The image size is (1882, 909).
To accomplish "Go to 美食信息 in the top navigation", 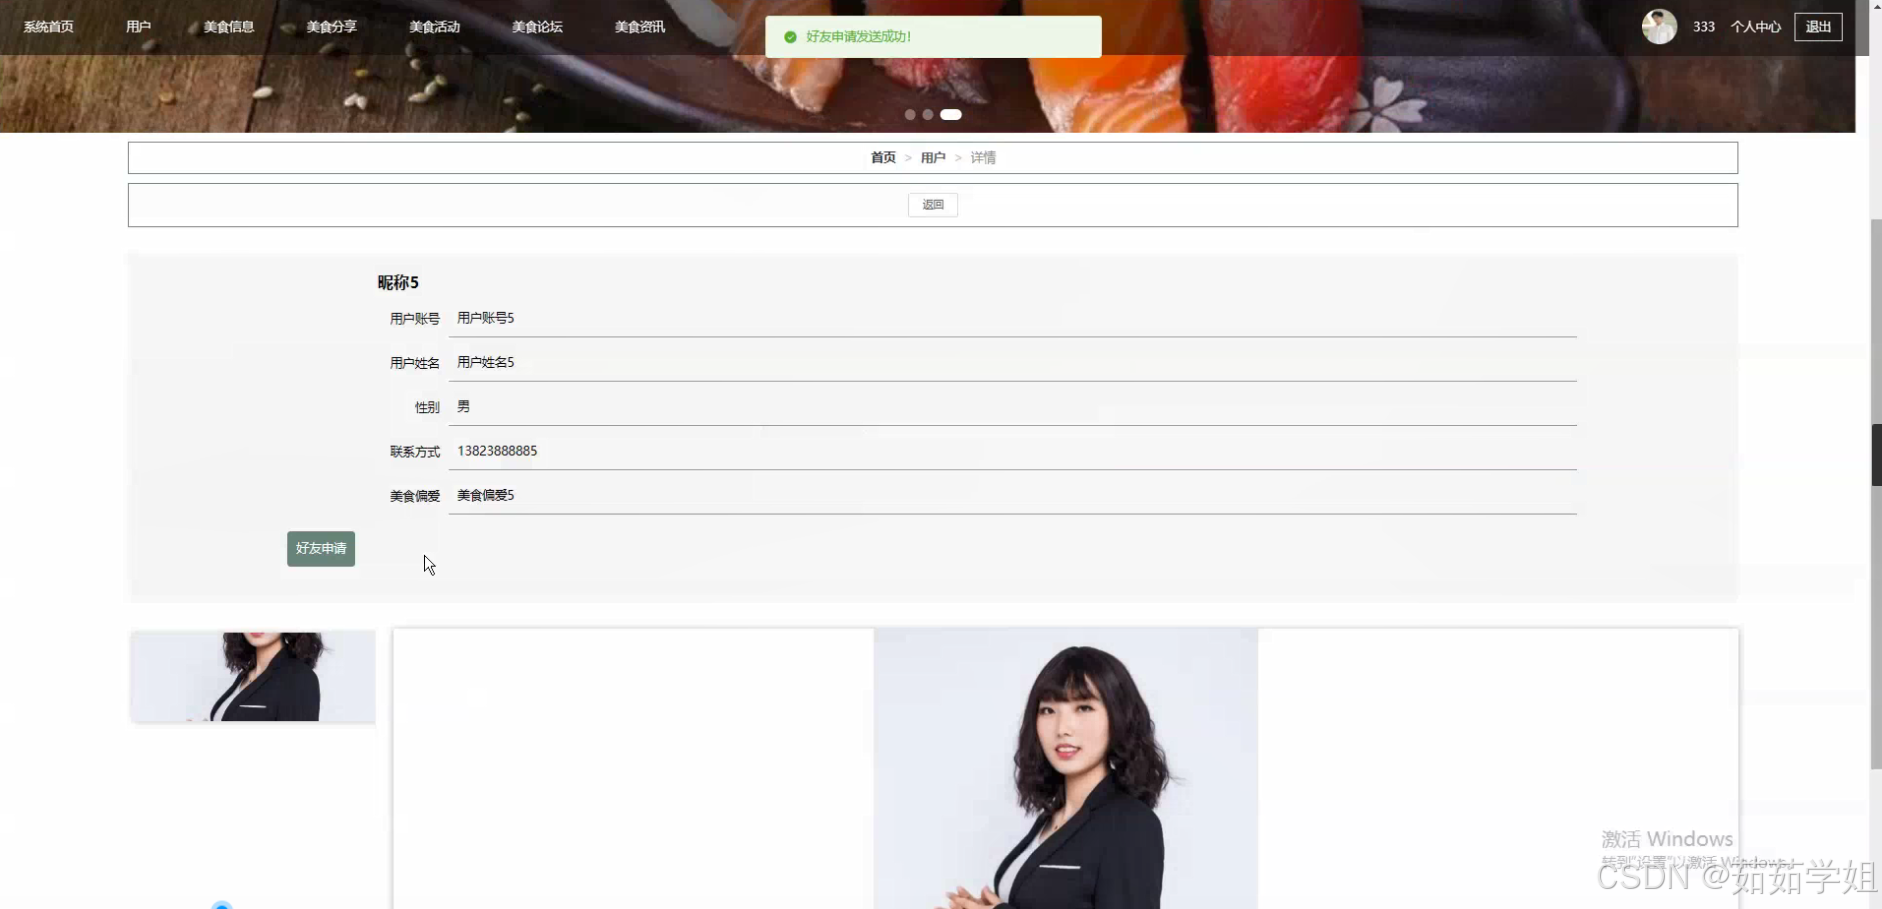I will pyautogui.click(x=229, y=27).
